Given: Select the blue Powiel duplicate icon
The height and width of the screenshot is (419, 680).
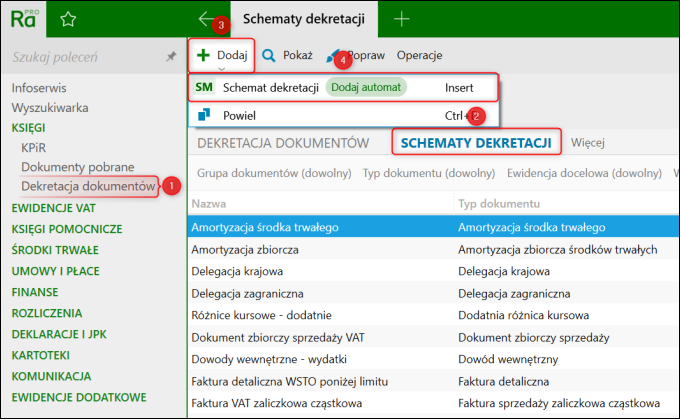Looking at the screenshot, I should click(204, 115).
